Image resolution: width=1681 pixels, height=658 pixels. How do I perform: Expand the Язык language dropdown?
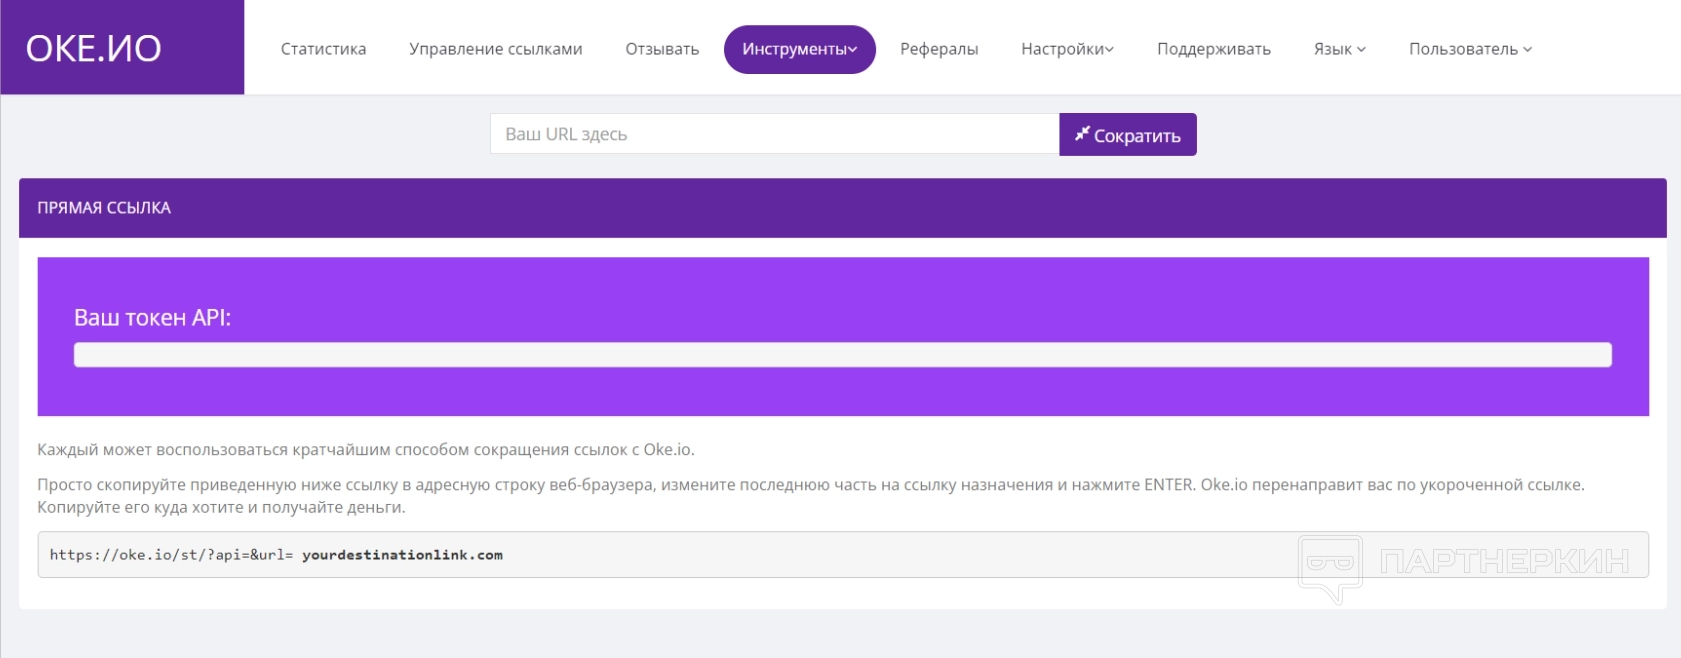(x=1340, y=49)
